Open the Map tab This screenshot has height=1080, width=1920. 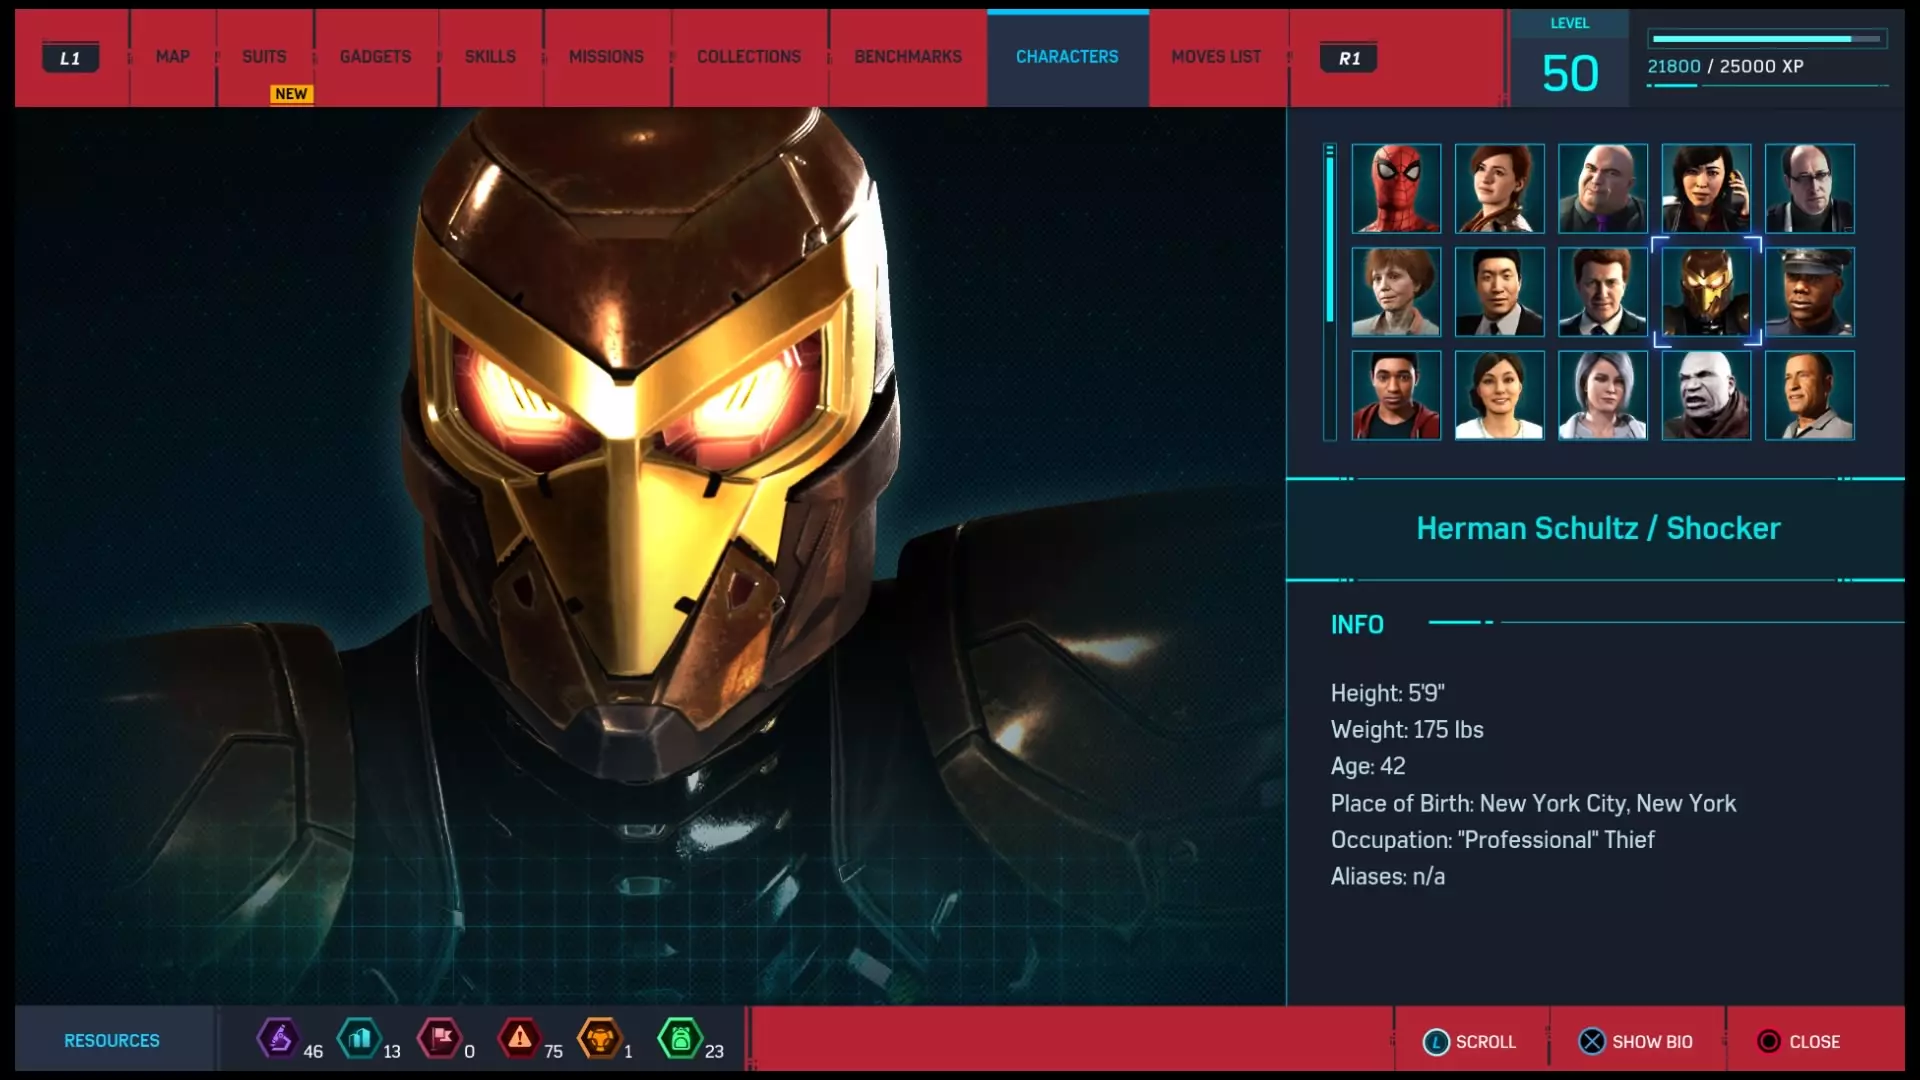tap(172, 57)
